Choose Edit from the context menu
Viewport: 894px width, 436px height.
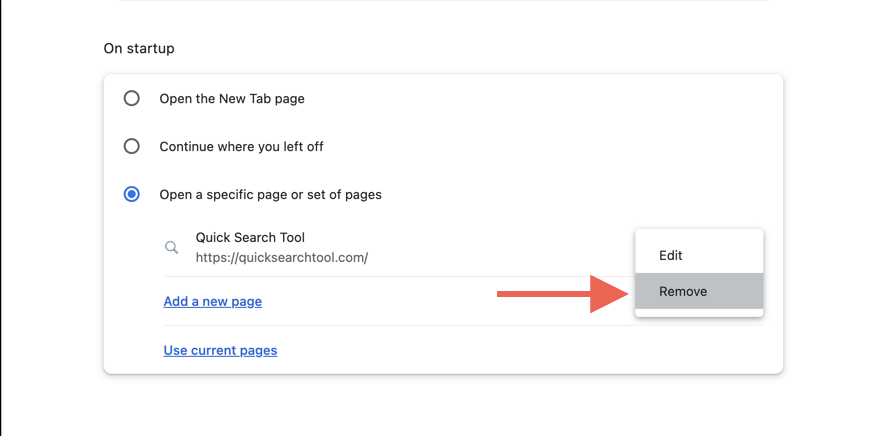670,256
